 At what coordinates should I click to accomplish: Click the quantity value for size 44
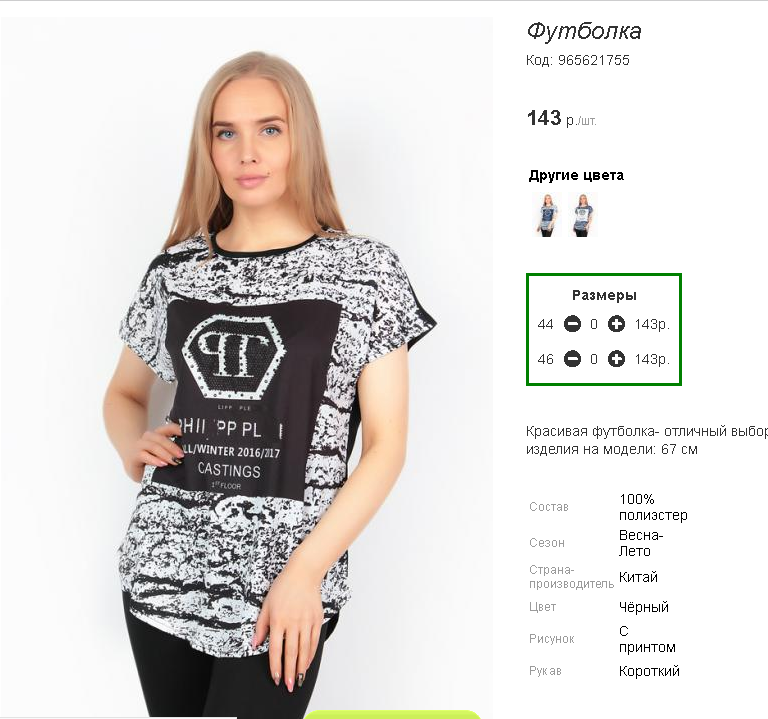(x=594, y=324)
